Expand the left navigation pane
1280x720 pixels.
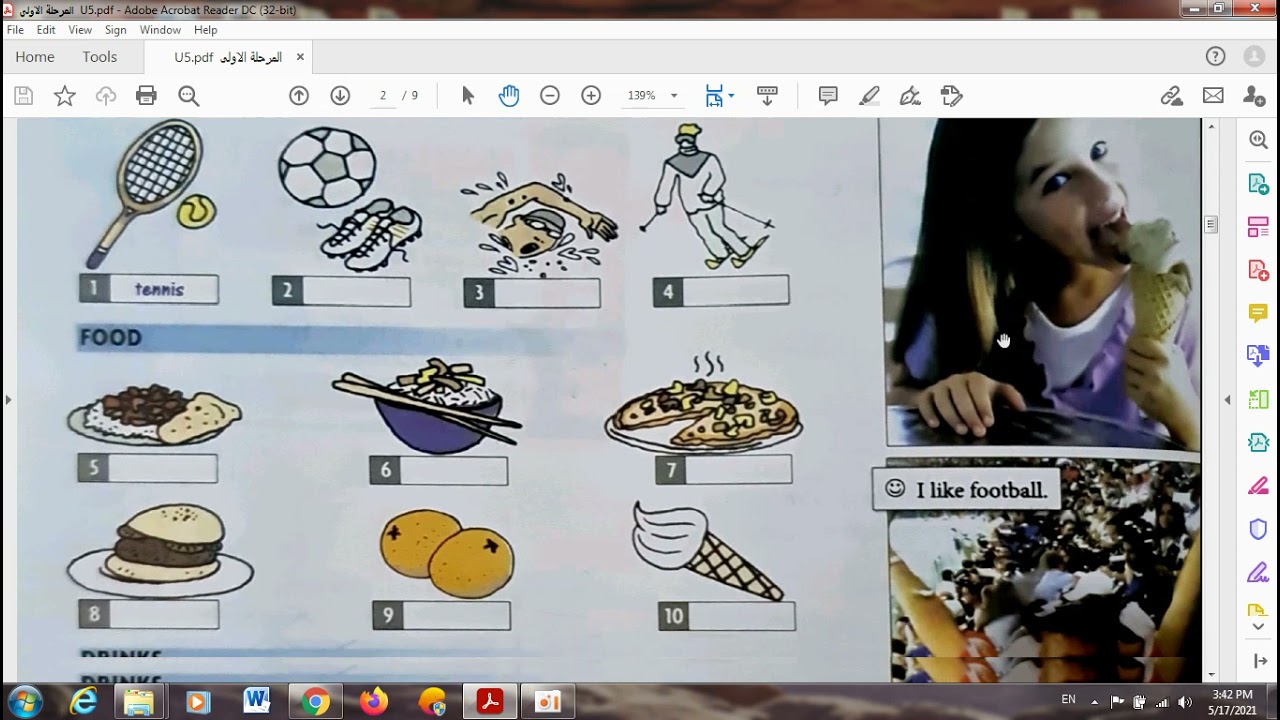(8, 400)
